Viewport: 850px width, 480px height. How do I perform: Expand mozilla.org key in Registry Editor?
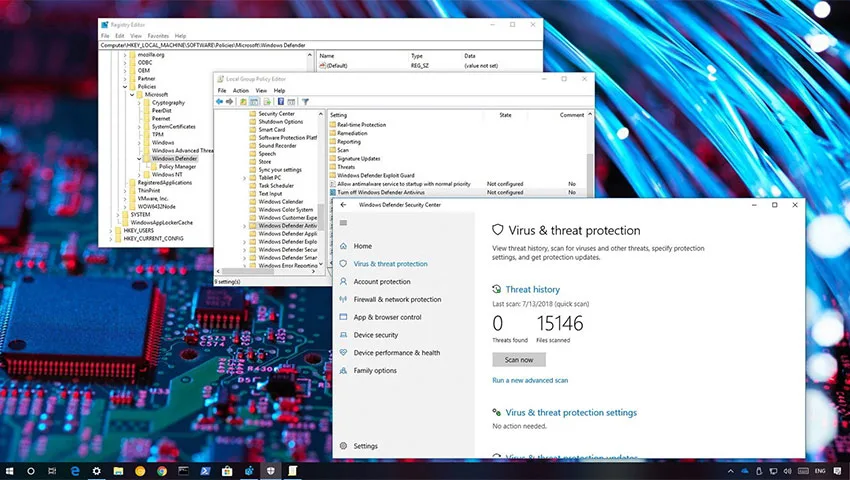point(125,55)
